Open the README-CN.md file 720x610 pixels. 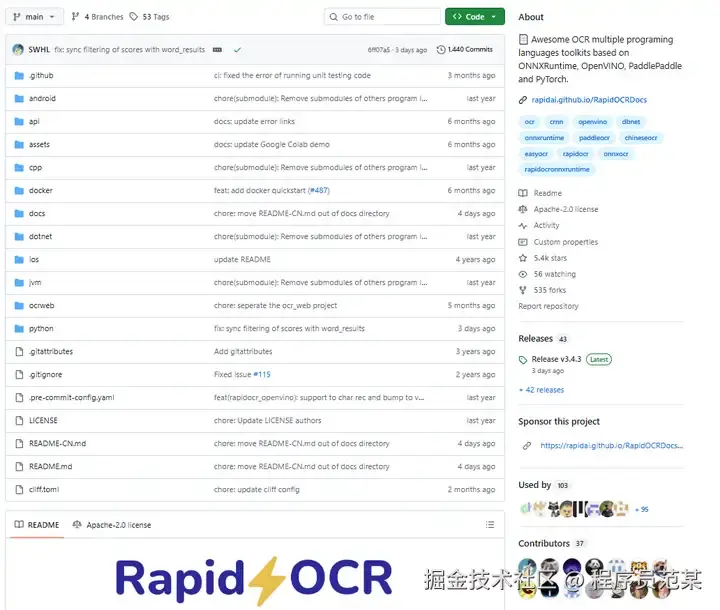click(x=57, y=443)
